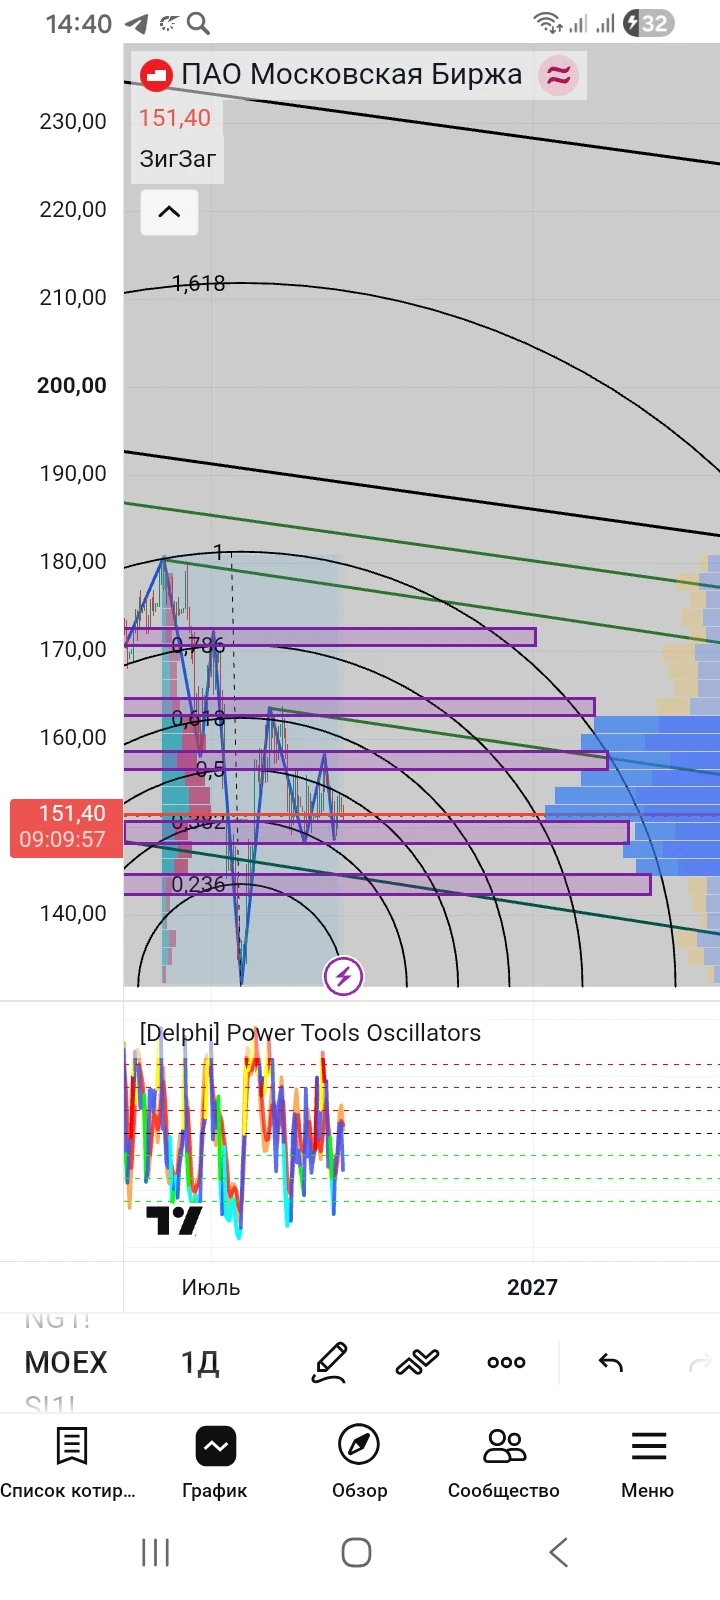The width and height of the screenshot is (720, 1600).
Task: Open more options three-circles icon
Action: [x=506, y=1362]
